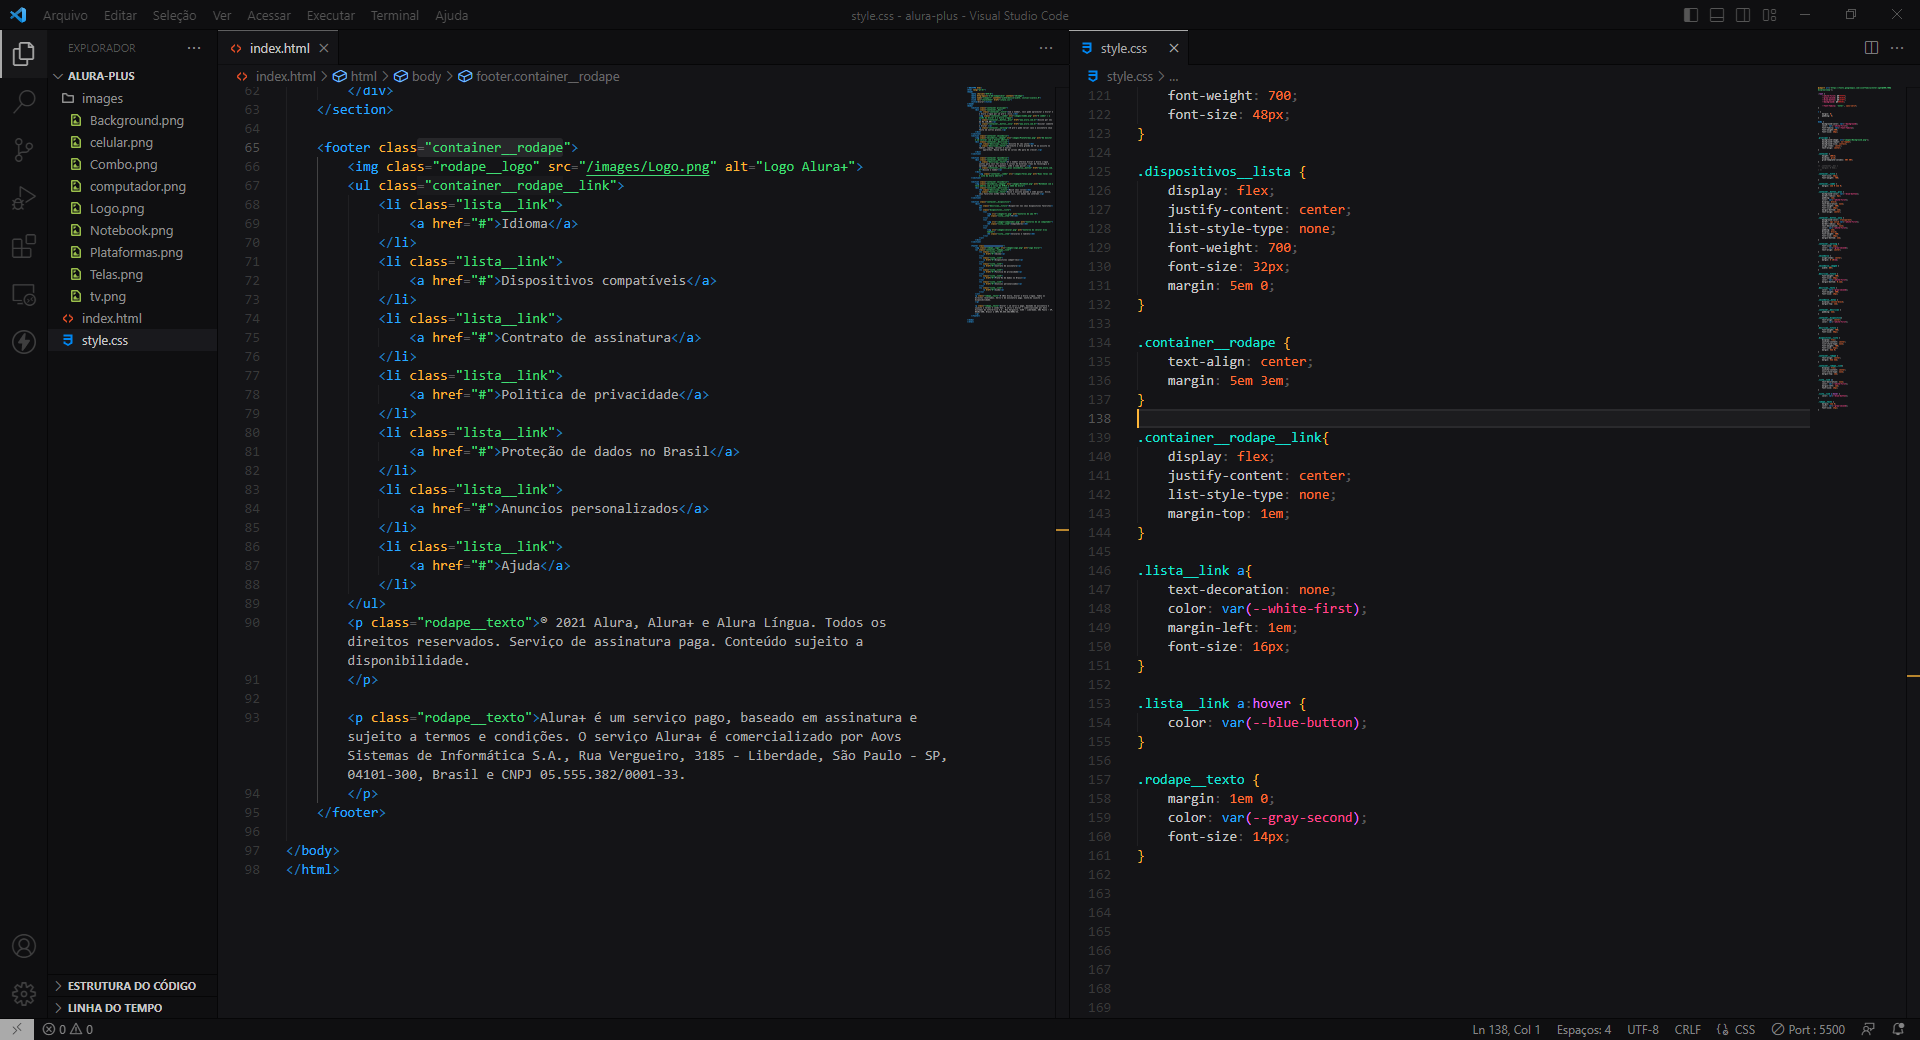Click the VS Code logo in the title bar
The width and height of the screenshot is (1920, 1040).
point(18,15)
